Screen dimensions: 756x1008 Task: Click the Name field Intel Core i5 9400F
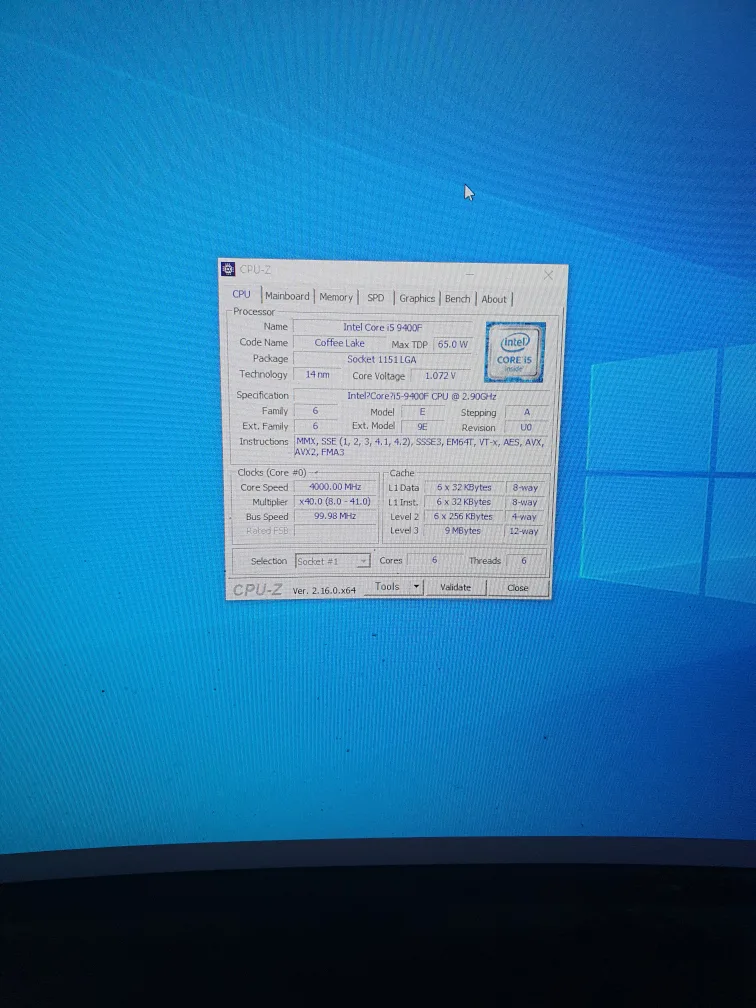click(382, 327)
